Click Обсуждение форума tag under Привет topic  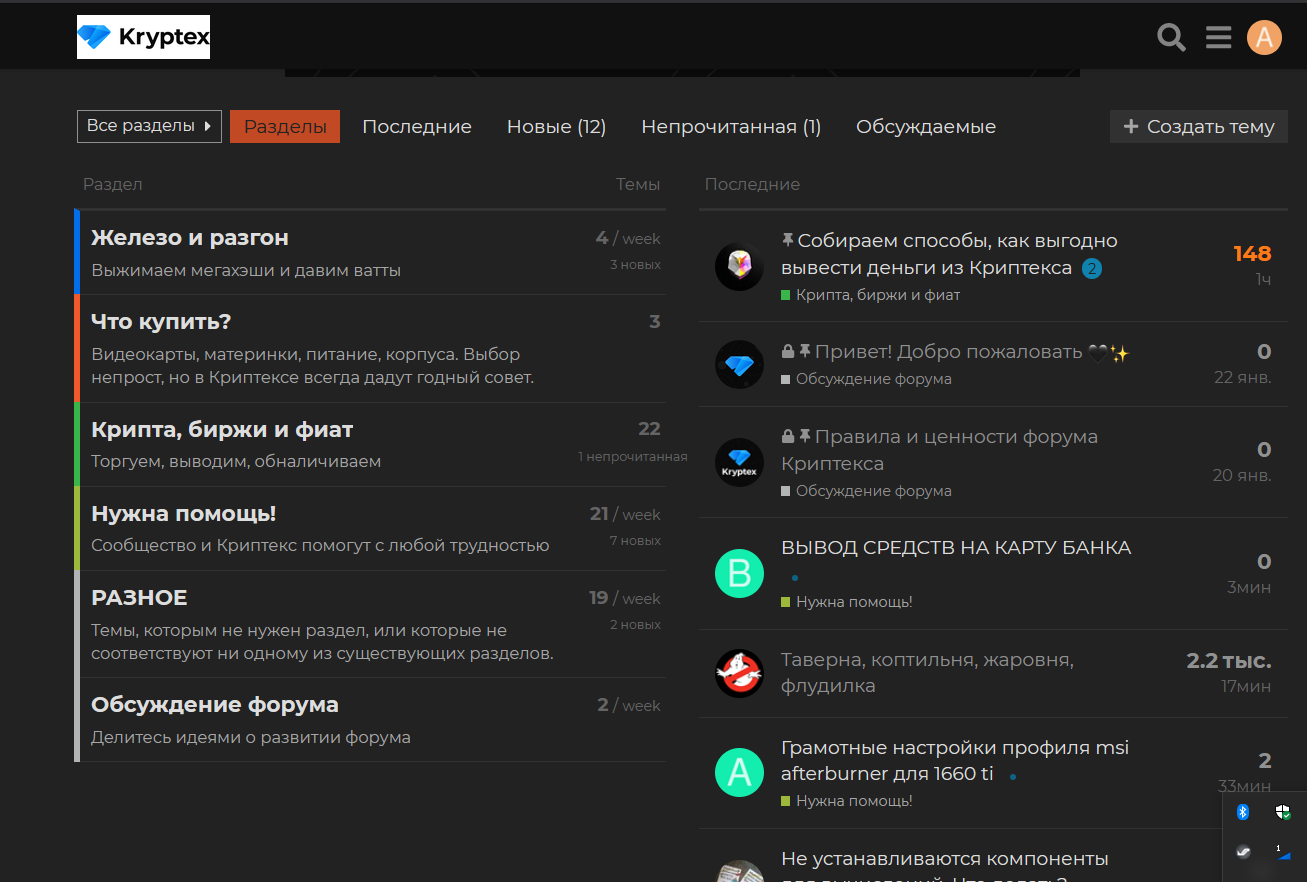pyautogui.click(x=866, y=379)
